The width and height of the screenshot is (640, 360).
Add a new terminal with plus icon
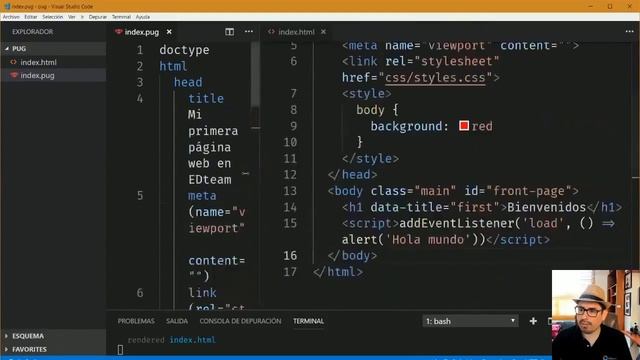[533, 321]
